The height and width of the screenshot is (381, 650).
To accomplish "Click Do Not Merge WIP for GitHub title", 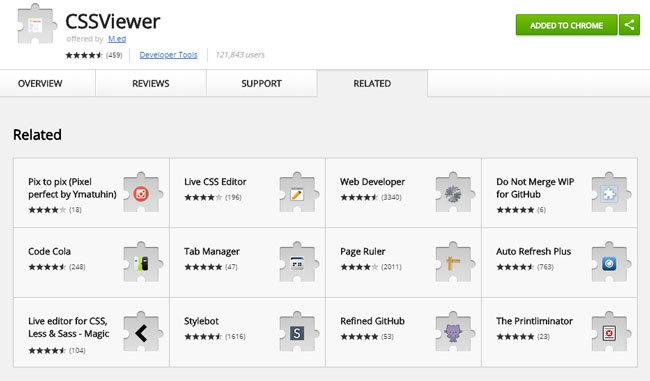I will [535, 188].
